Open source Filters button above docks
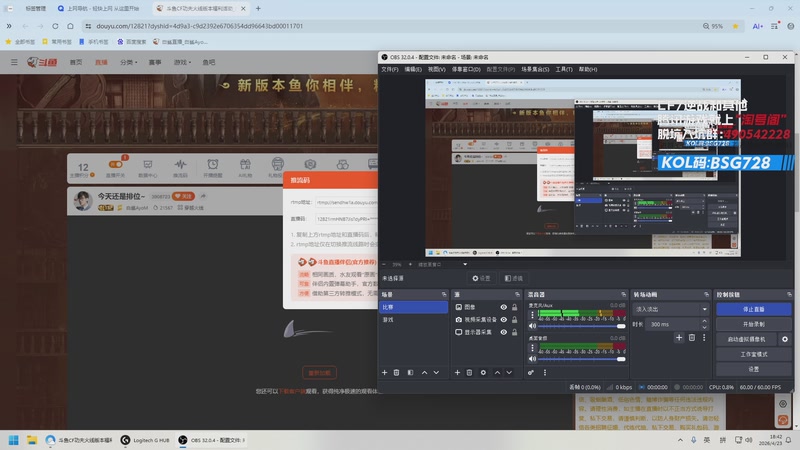Screen dimensions: 800x450 pos(514,279)
